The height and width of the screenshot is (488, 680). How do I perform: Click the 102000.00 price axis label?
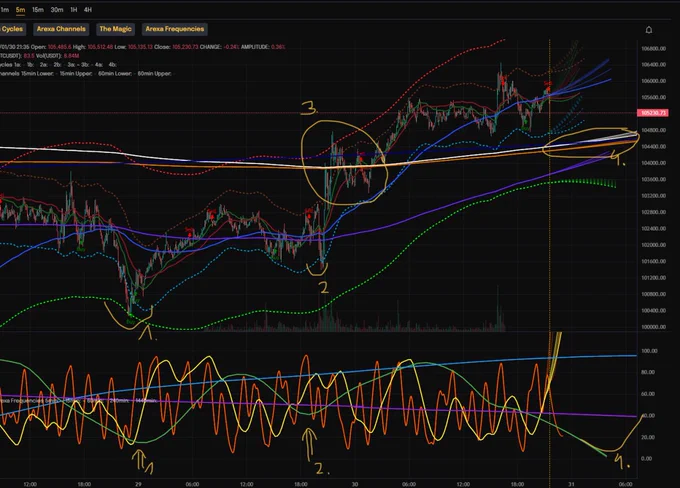[x=654, y=245]
